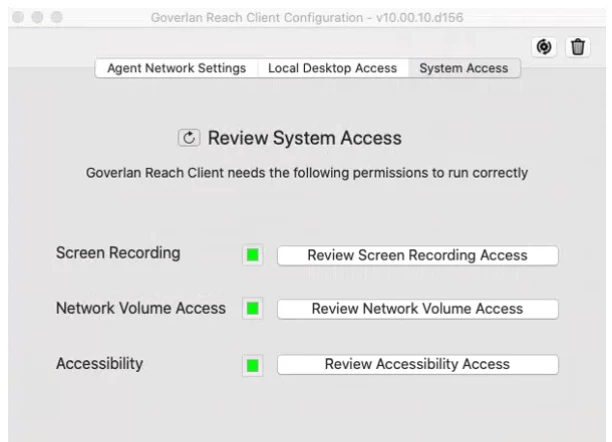Click the Screen Recording label
Image resolution: width=612 pixels, height=442 pixels.
tap(118, 253)
